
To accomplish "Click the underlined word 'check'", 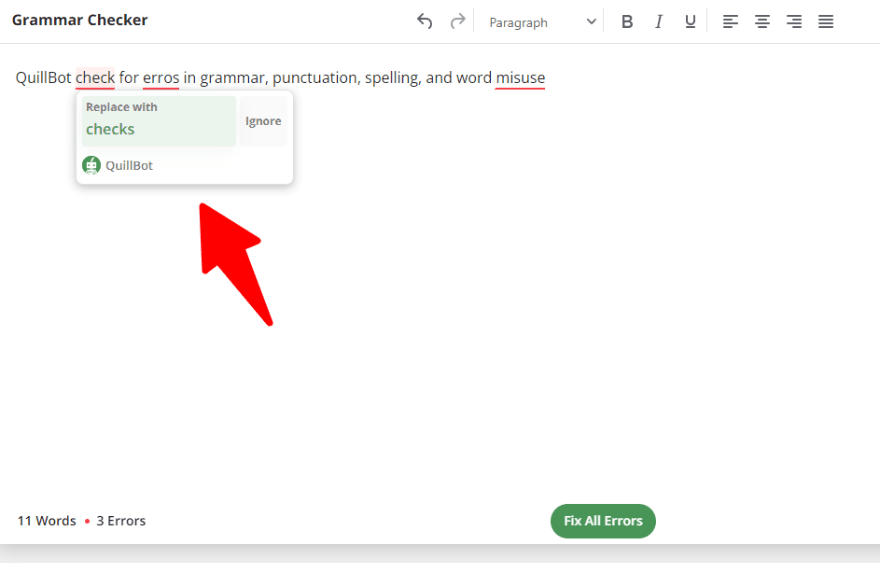I will click(95, 78).
